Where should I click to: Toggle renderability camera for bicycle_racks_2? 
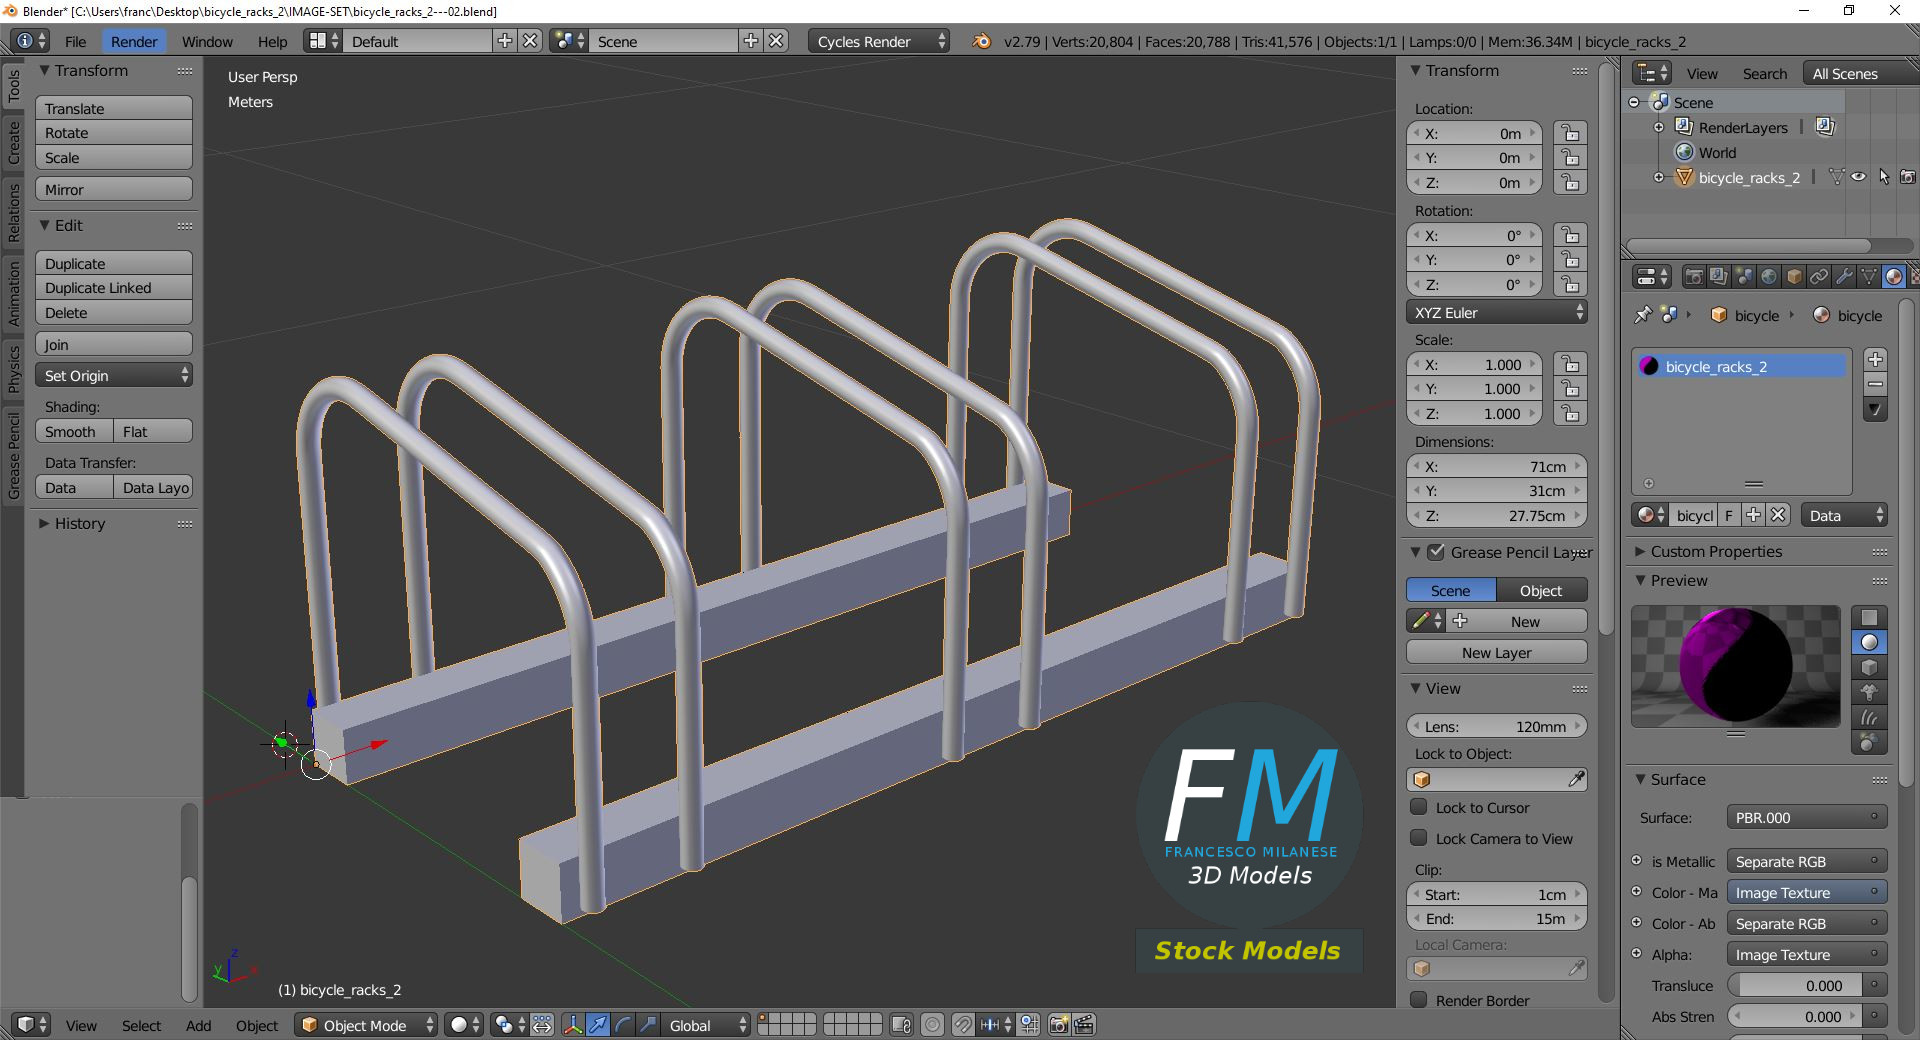[x=1908, y=177]
